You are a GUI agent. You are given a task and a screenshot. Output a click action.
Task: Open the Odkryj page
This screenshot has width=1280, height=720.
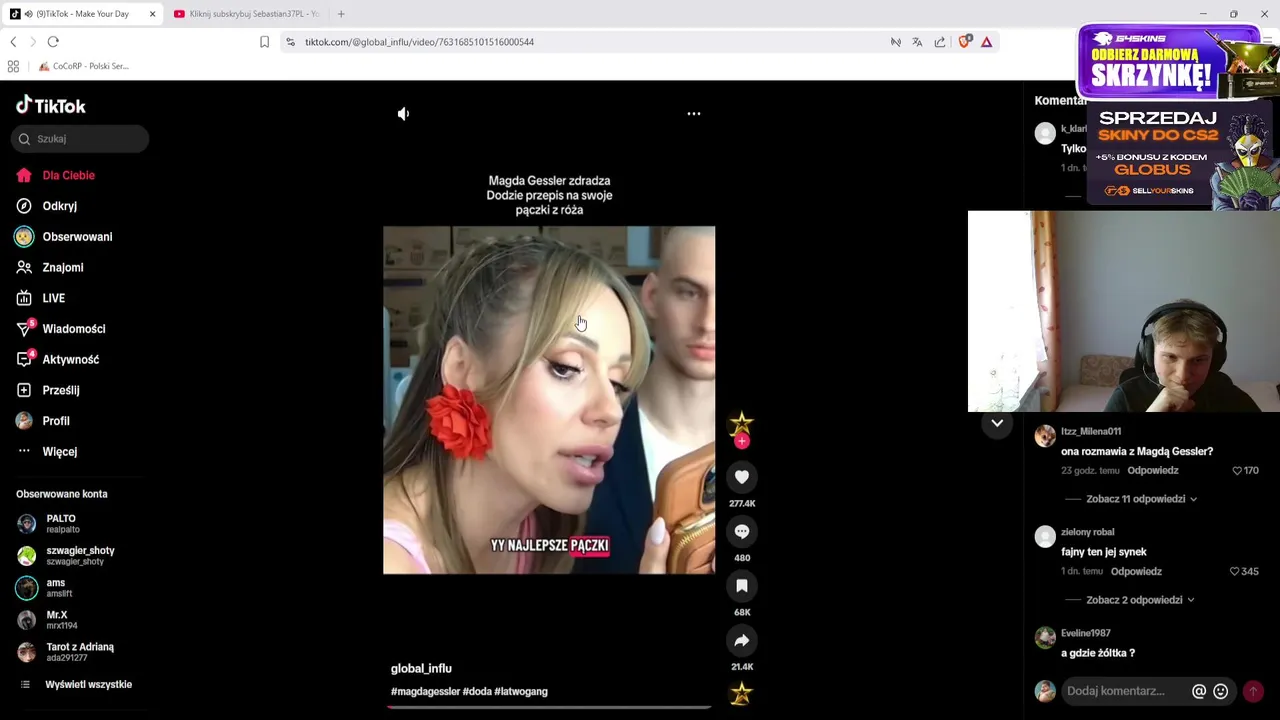click(60, 206)
